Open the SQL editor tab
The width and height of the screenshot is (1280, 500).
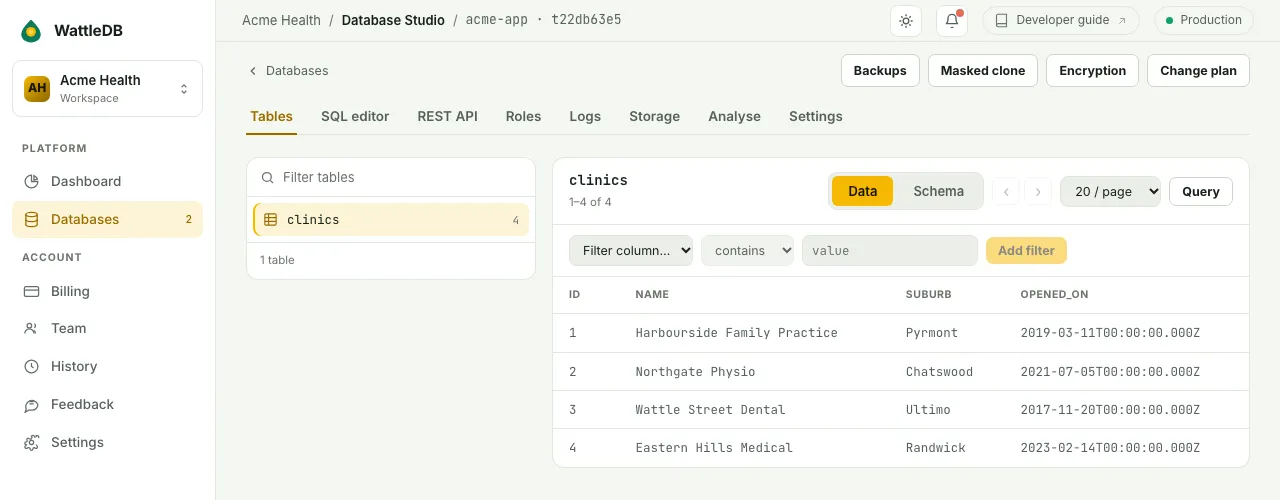click(x=355, y=116)
